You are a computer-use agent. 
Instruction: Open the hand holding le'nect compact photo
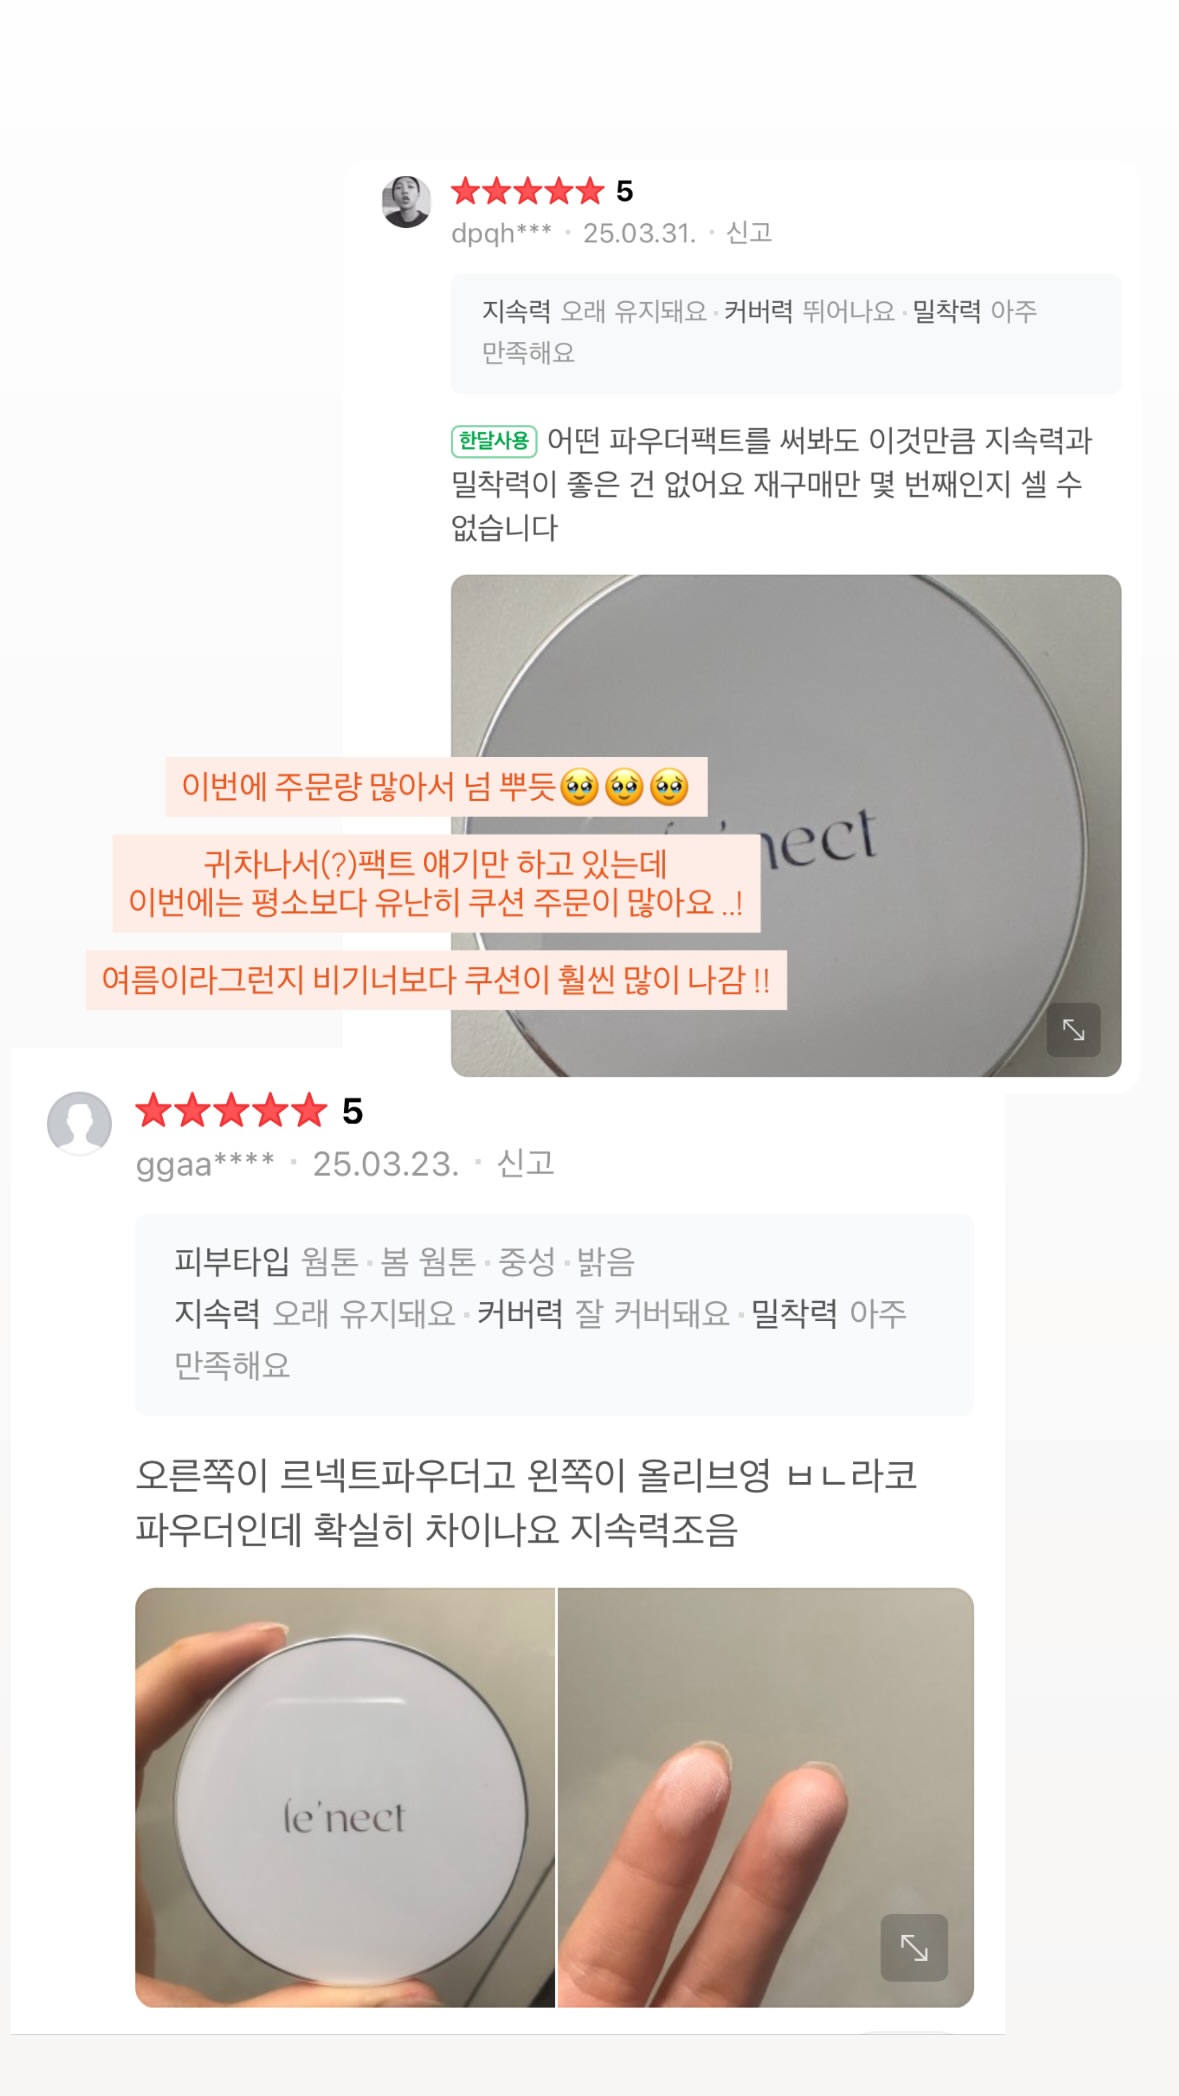[x=345, y=1797]
